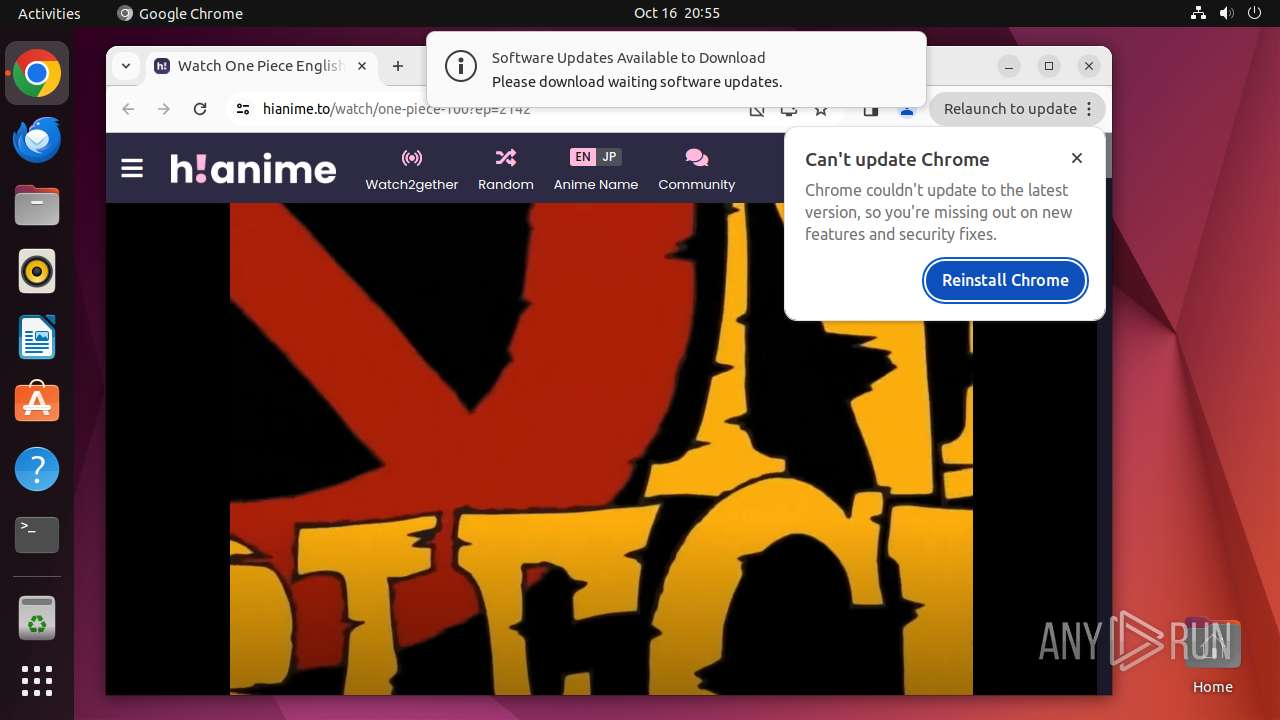
Task: Go forward in browser history
Action: pyautogui.click(x=164, y=109)
